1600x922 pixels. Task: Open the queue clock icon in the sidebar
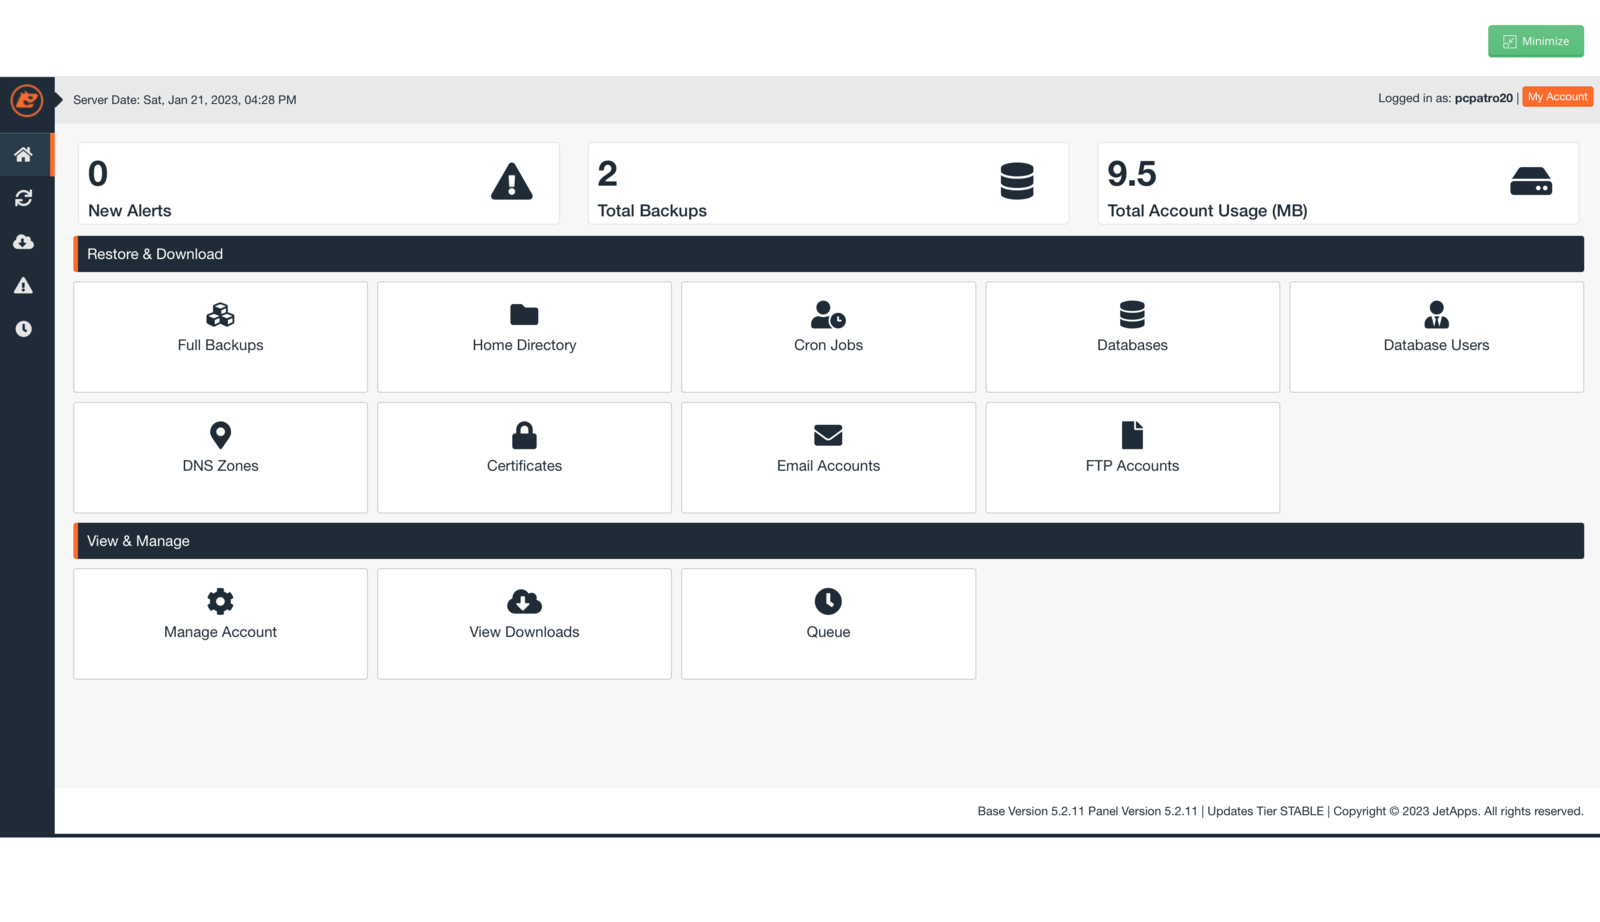(x=24, y=329)
